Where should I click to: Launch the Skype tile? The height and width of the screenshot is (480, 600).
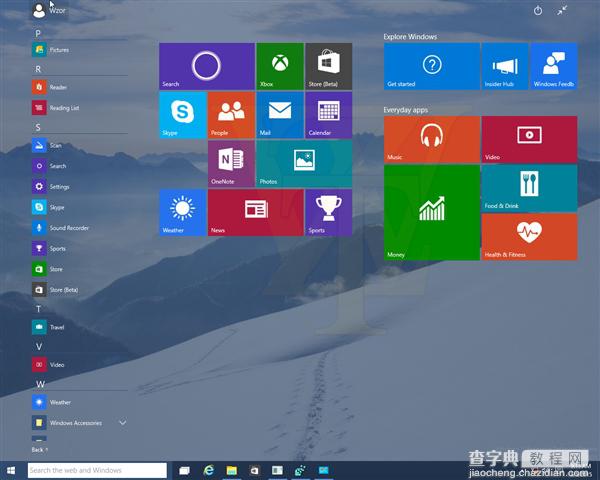pyautogui.click(x=183, y=115)
